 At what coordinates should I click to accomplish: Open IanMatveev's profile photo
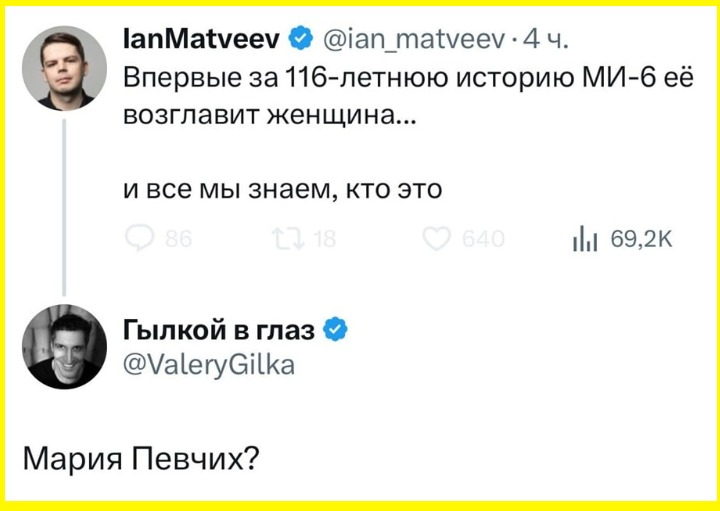click(x=64, y=68)
